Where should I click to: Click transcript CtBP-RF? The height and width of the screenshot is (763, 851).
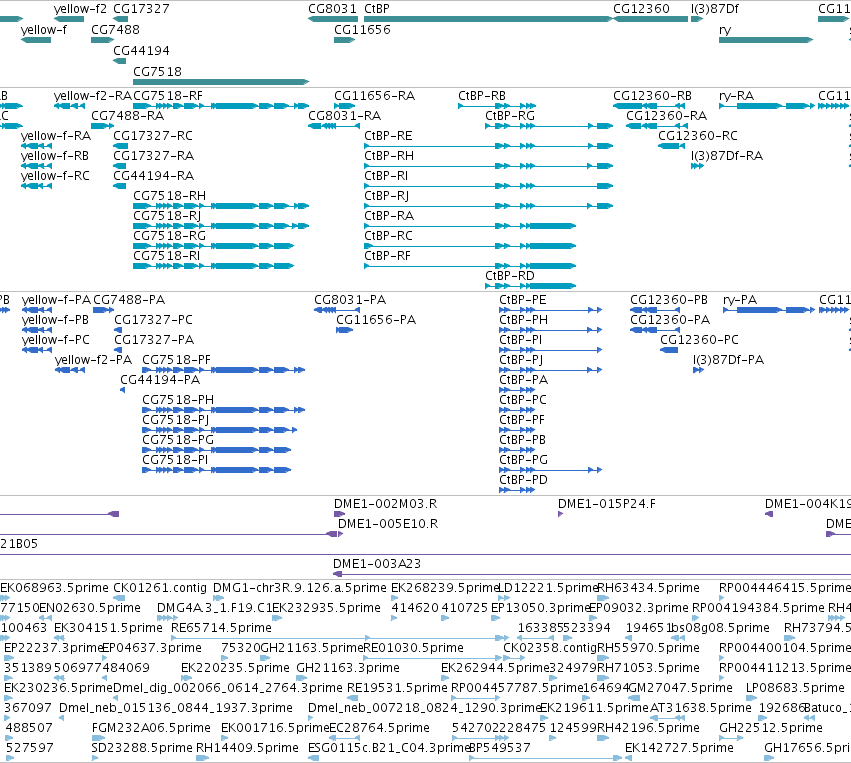point(387,256)
